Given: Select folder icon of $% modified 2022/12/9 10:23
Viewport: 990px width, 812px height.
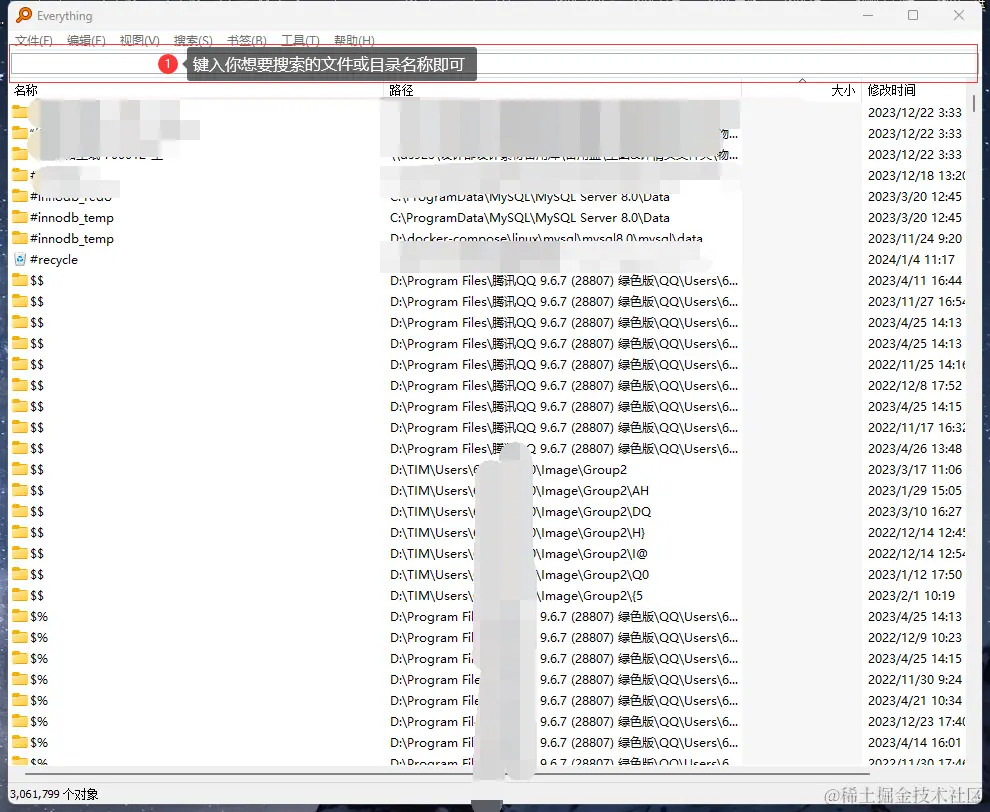Looking at the screenshot, I should coord(20,637).
